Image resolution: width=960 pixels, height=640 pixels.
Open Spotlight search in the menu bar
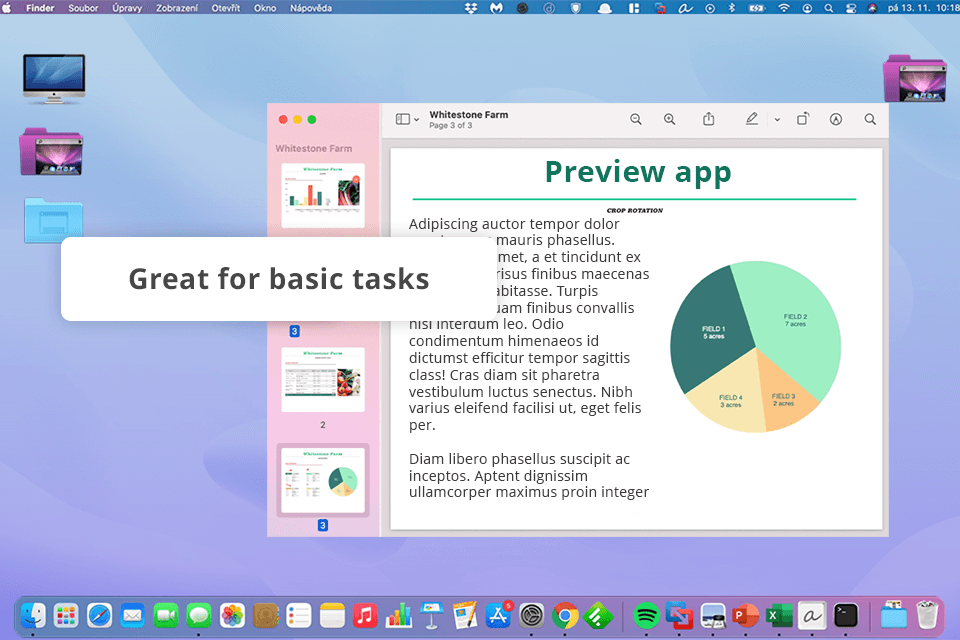coord(828,8)
